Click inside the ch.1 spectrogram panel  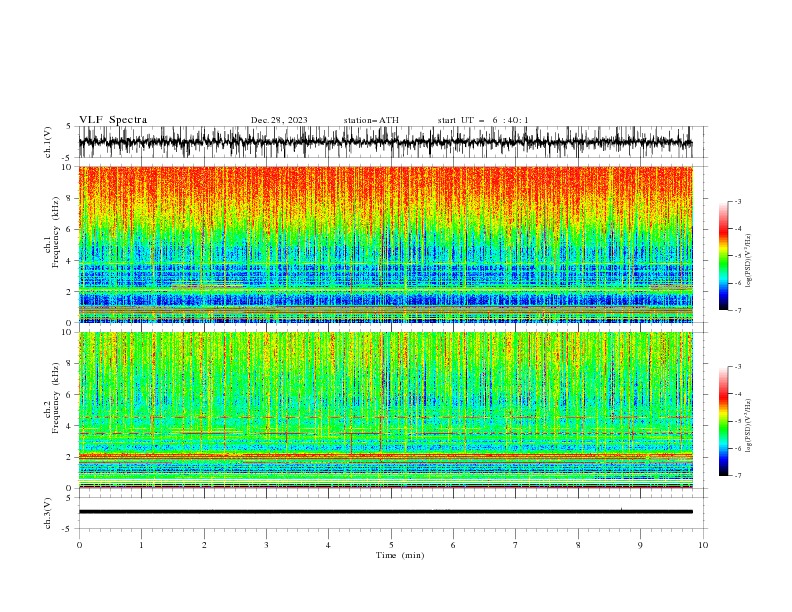(x=385, y=244)
